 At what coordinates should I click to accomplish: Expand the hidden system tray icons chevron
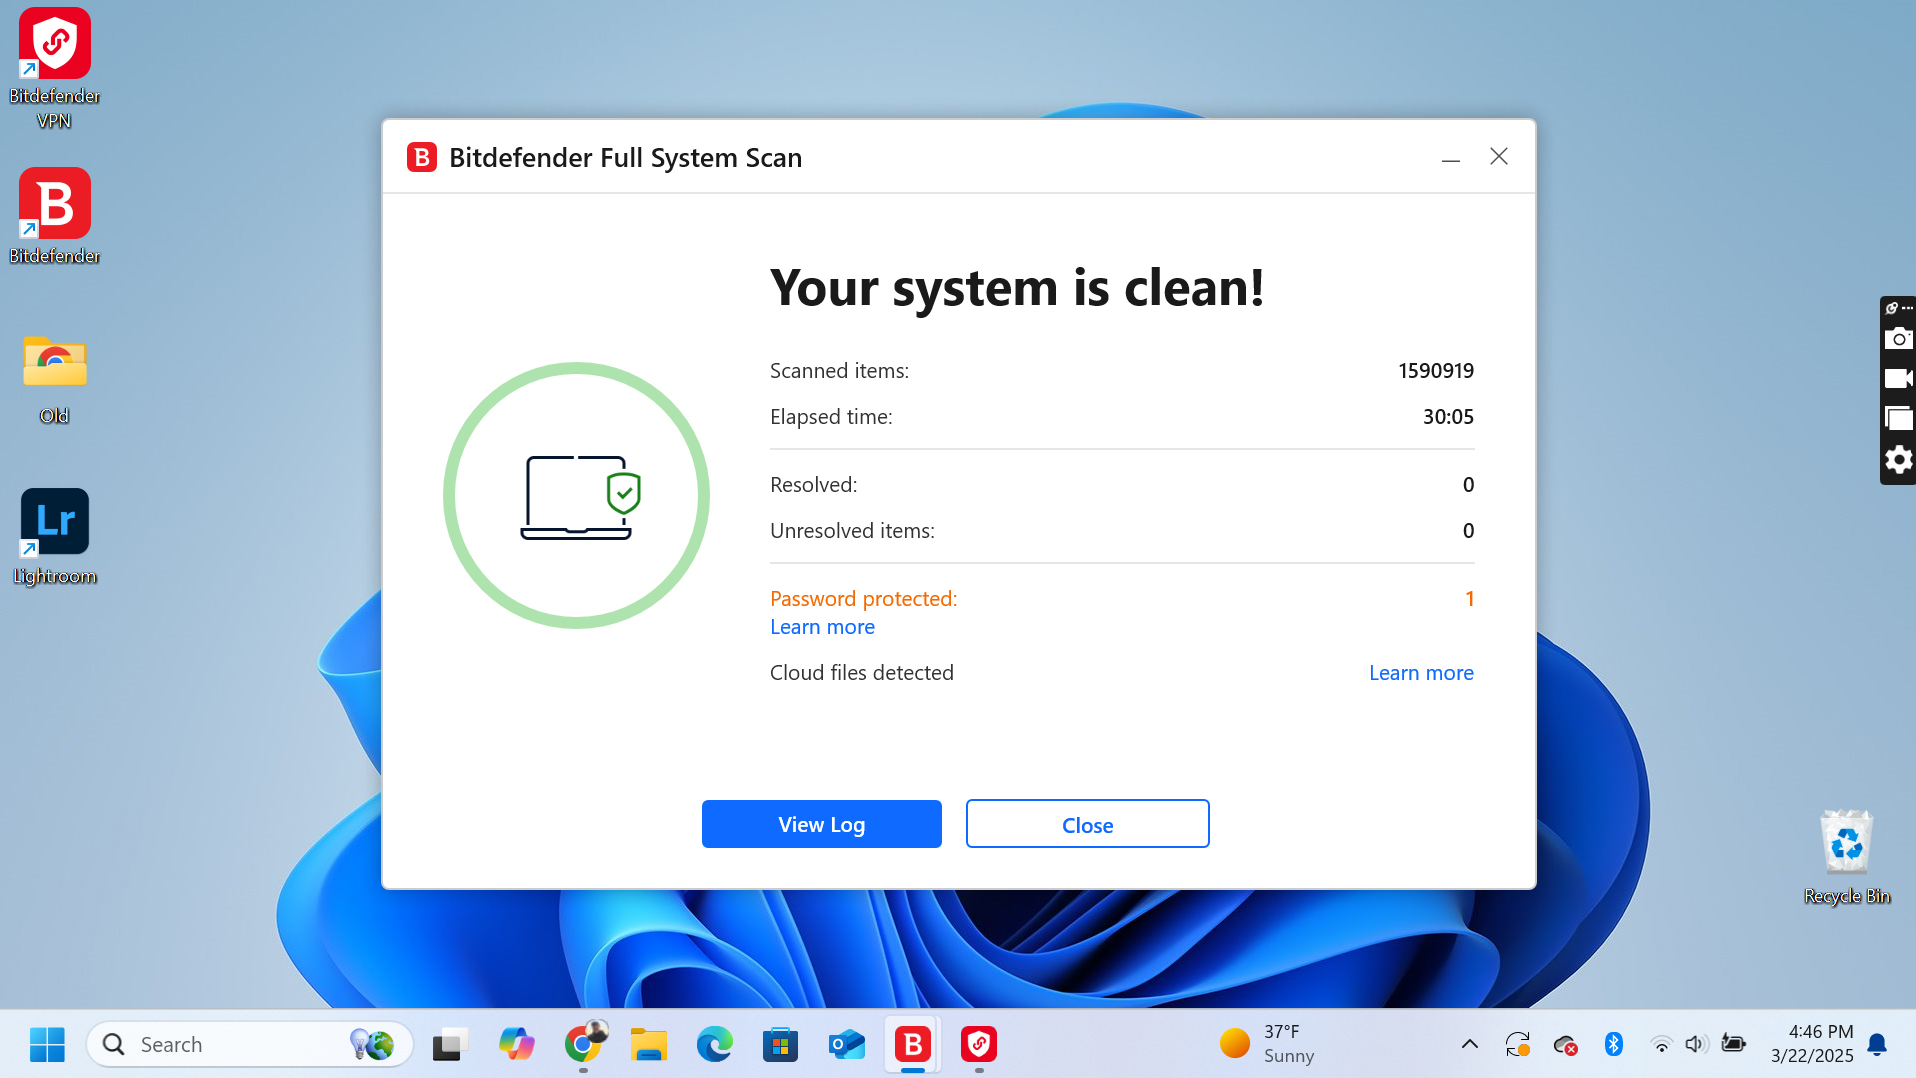click(1469, 1044)
